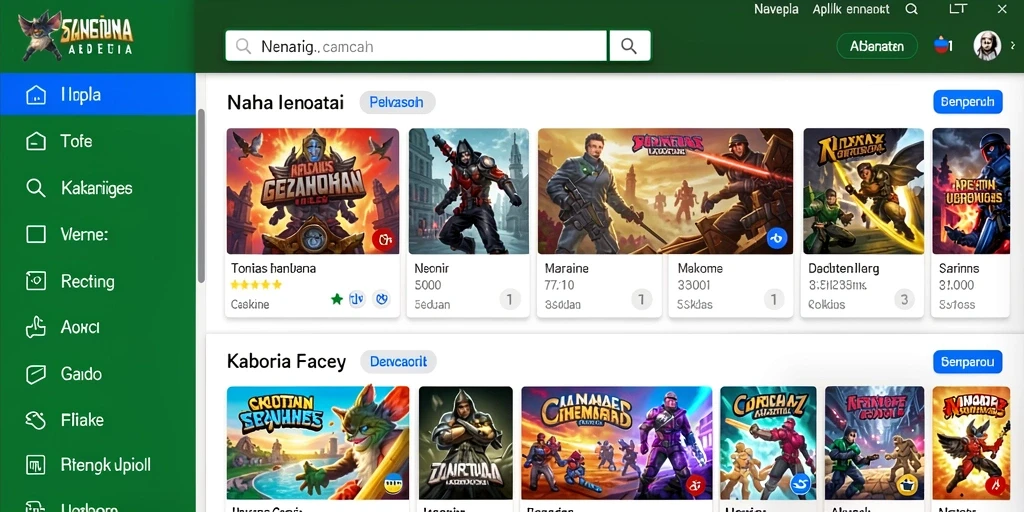
Task: Click the blue badge on the Maraine banner
Action: pos(776,239)
